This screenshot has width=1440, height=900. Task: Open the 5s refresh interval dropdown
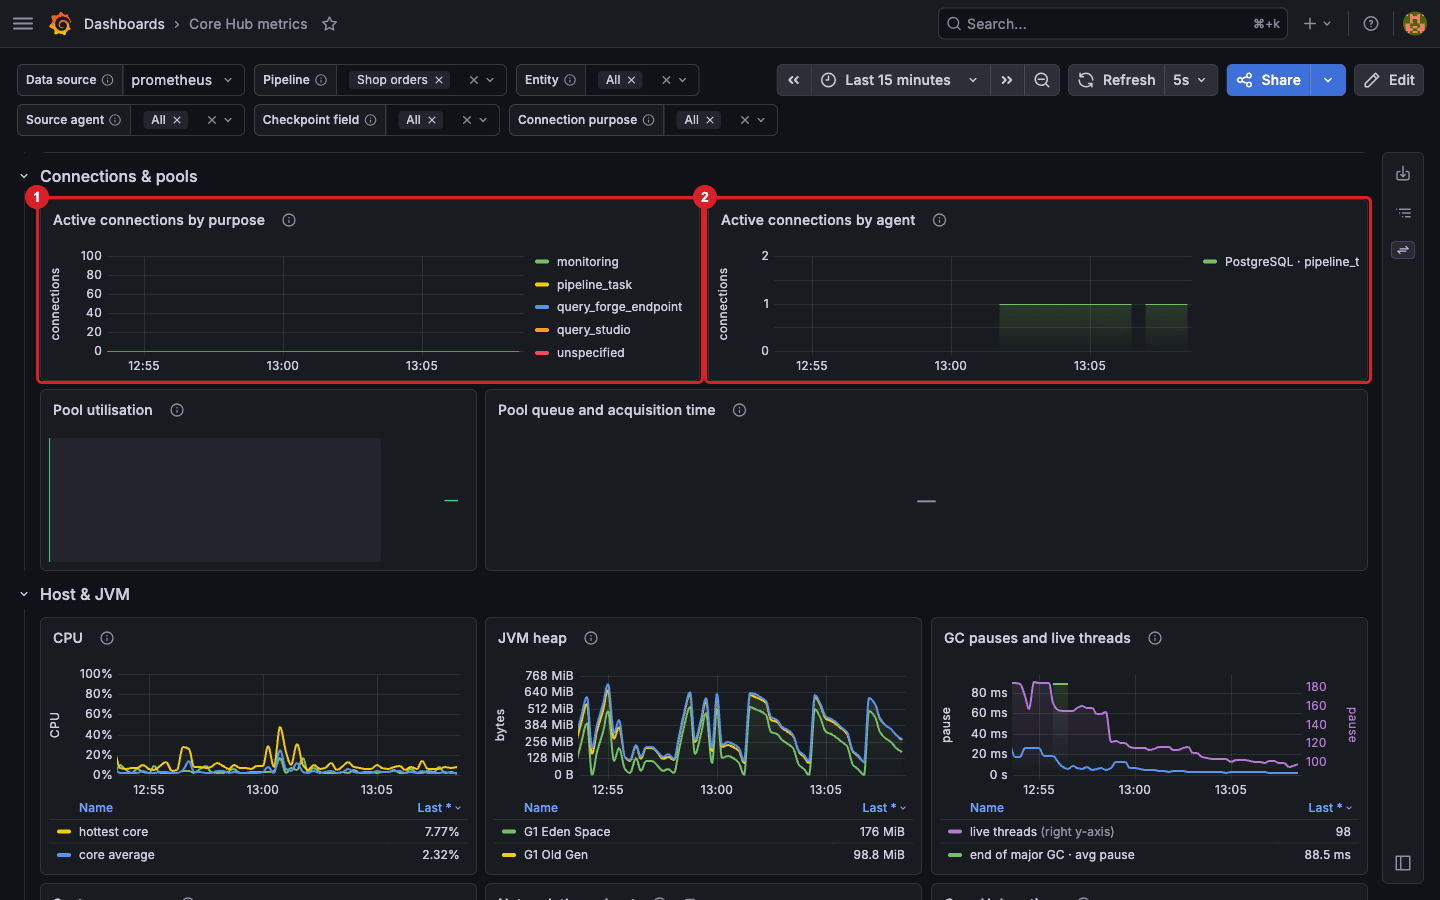click(x=1190, y=80)
